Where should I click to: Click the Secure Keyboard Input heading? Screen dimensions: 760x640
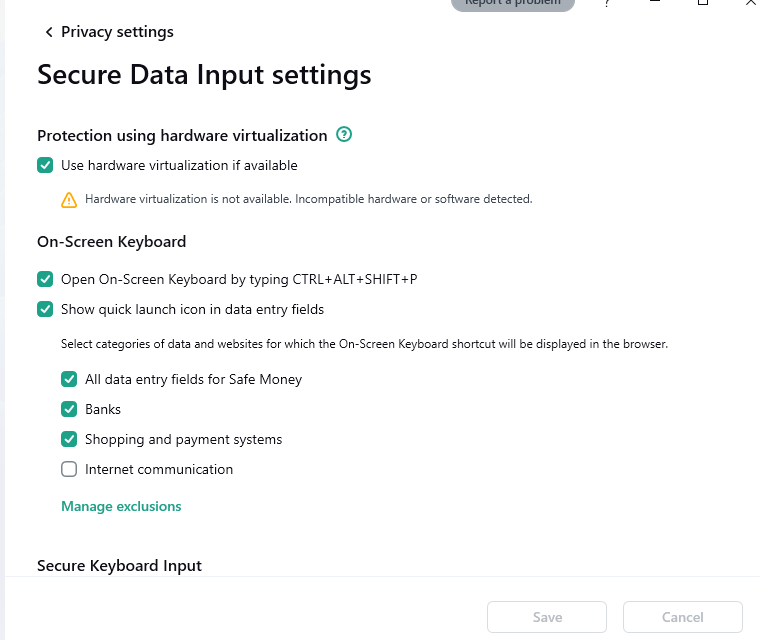pos(119,566)
